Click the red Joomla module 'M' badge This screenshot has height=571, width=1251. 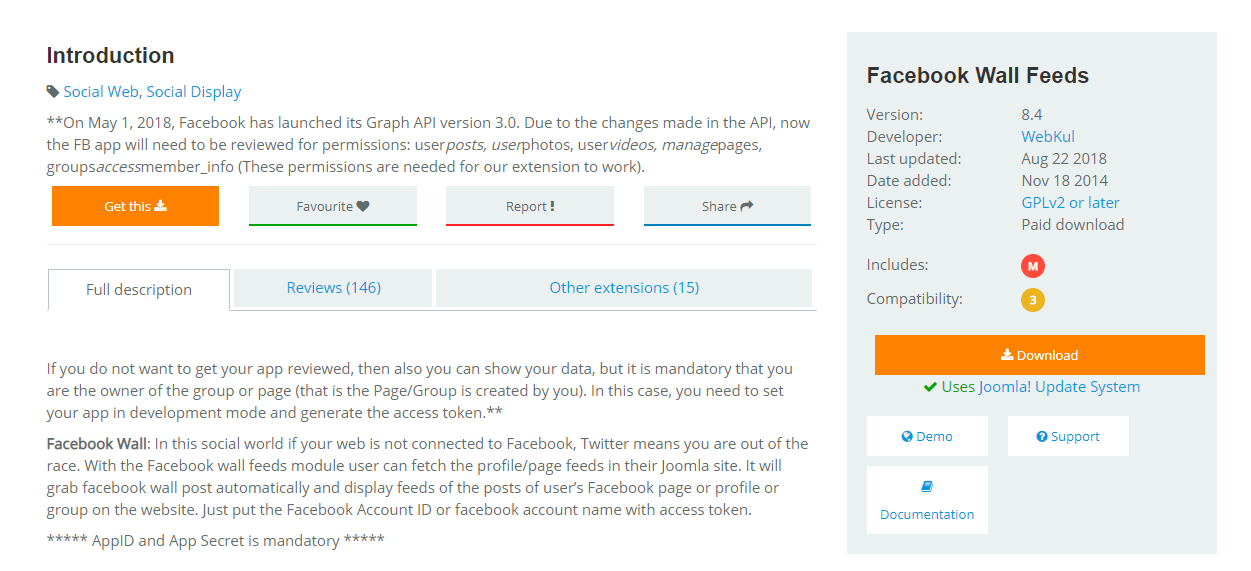click(1033, 266)
